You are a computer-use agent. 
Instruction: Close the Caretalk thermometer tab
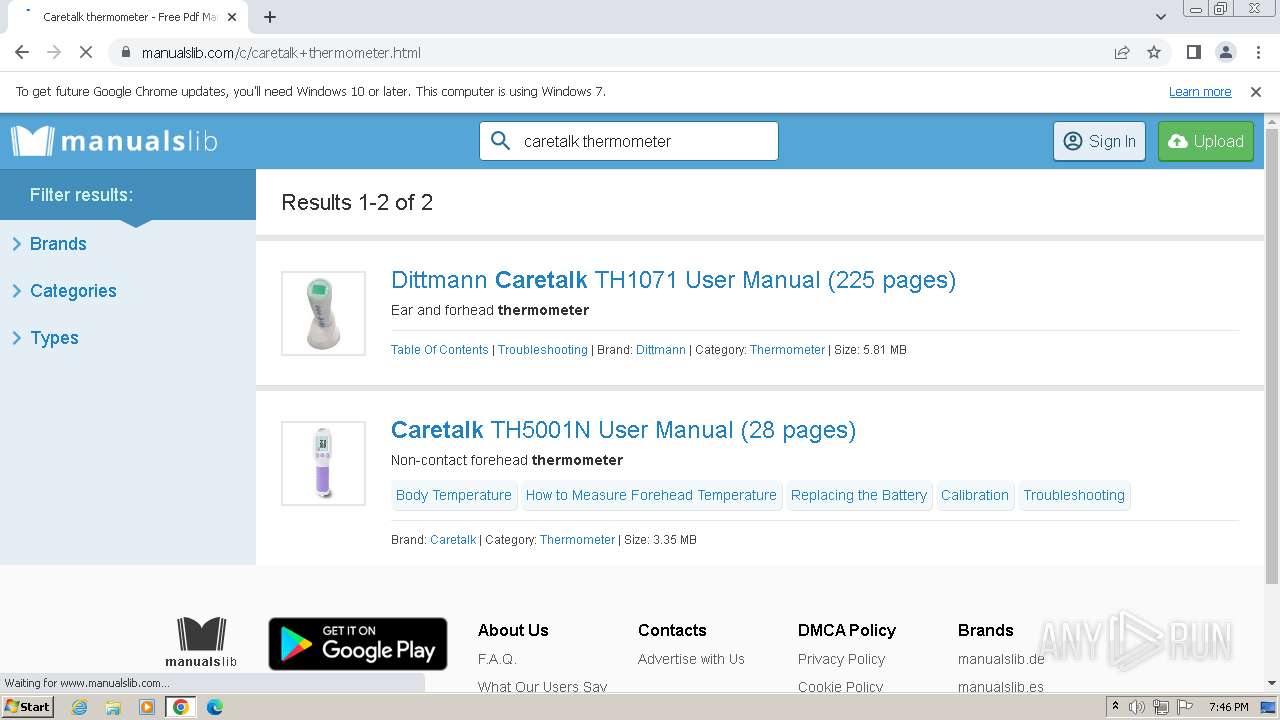[232, 17]
